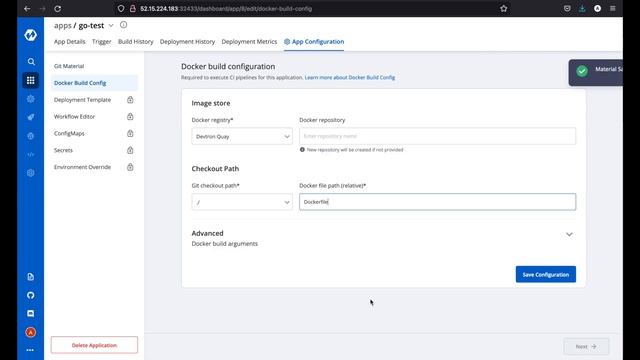Viewport: 640px width, 360px height.
Task: Open the Applications grid icon in the sidebar
Action: tap(31, 80)
